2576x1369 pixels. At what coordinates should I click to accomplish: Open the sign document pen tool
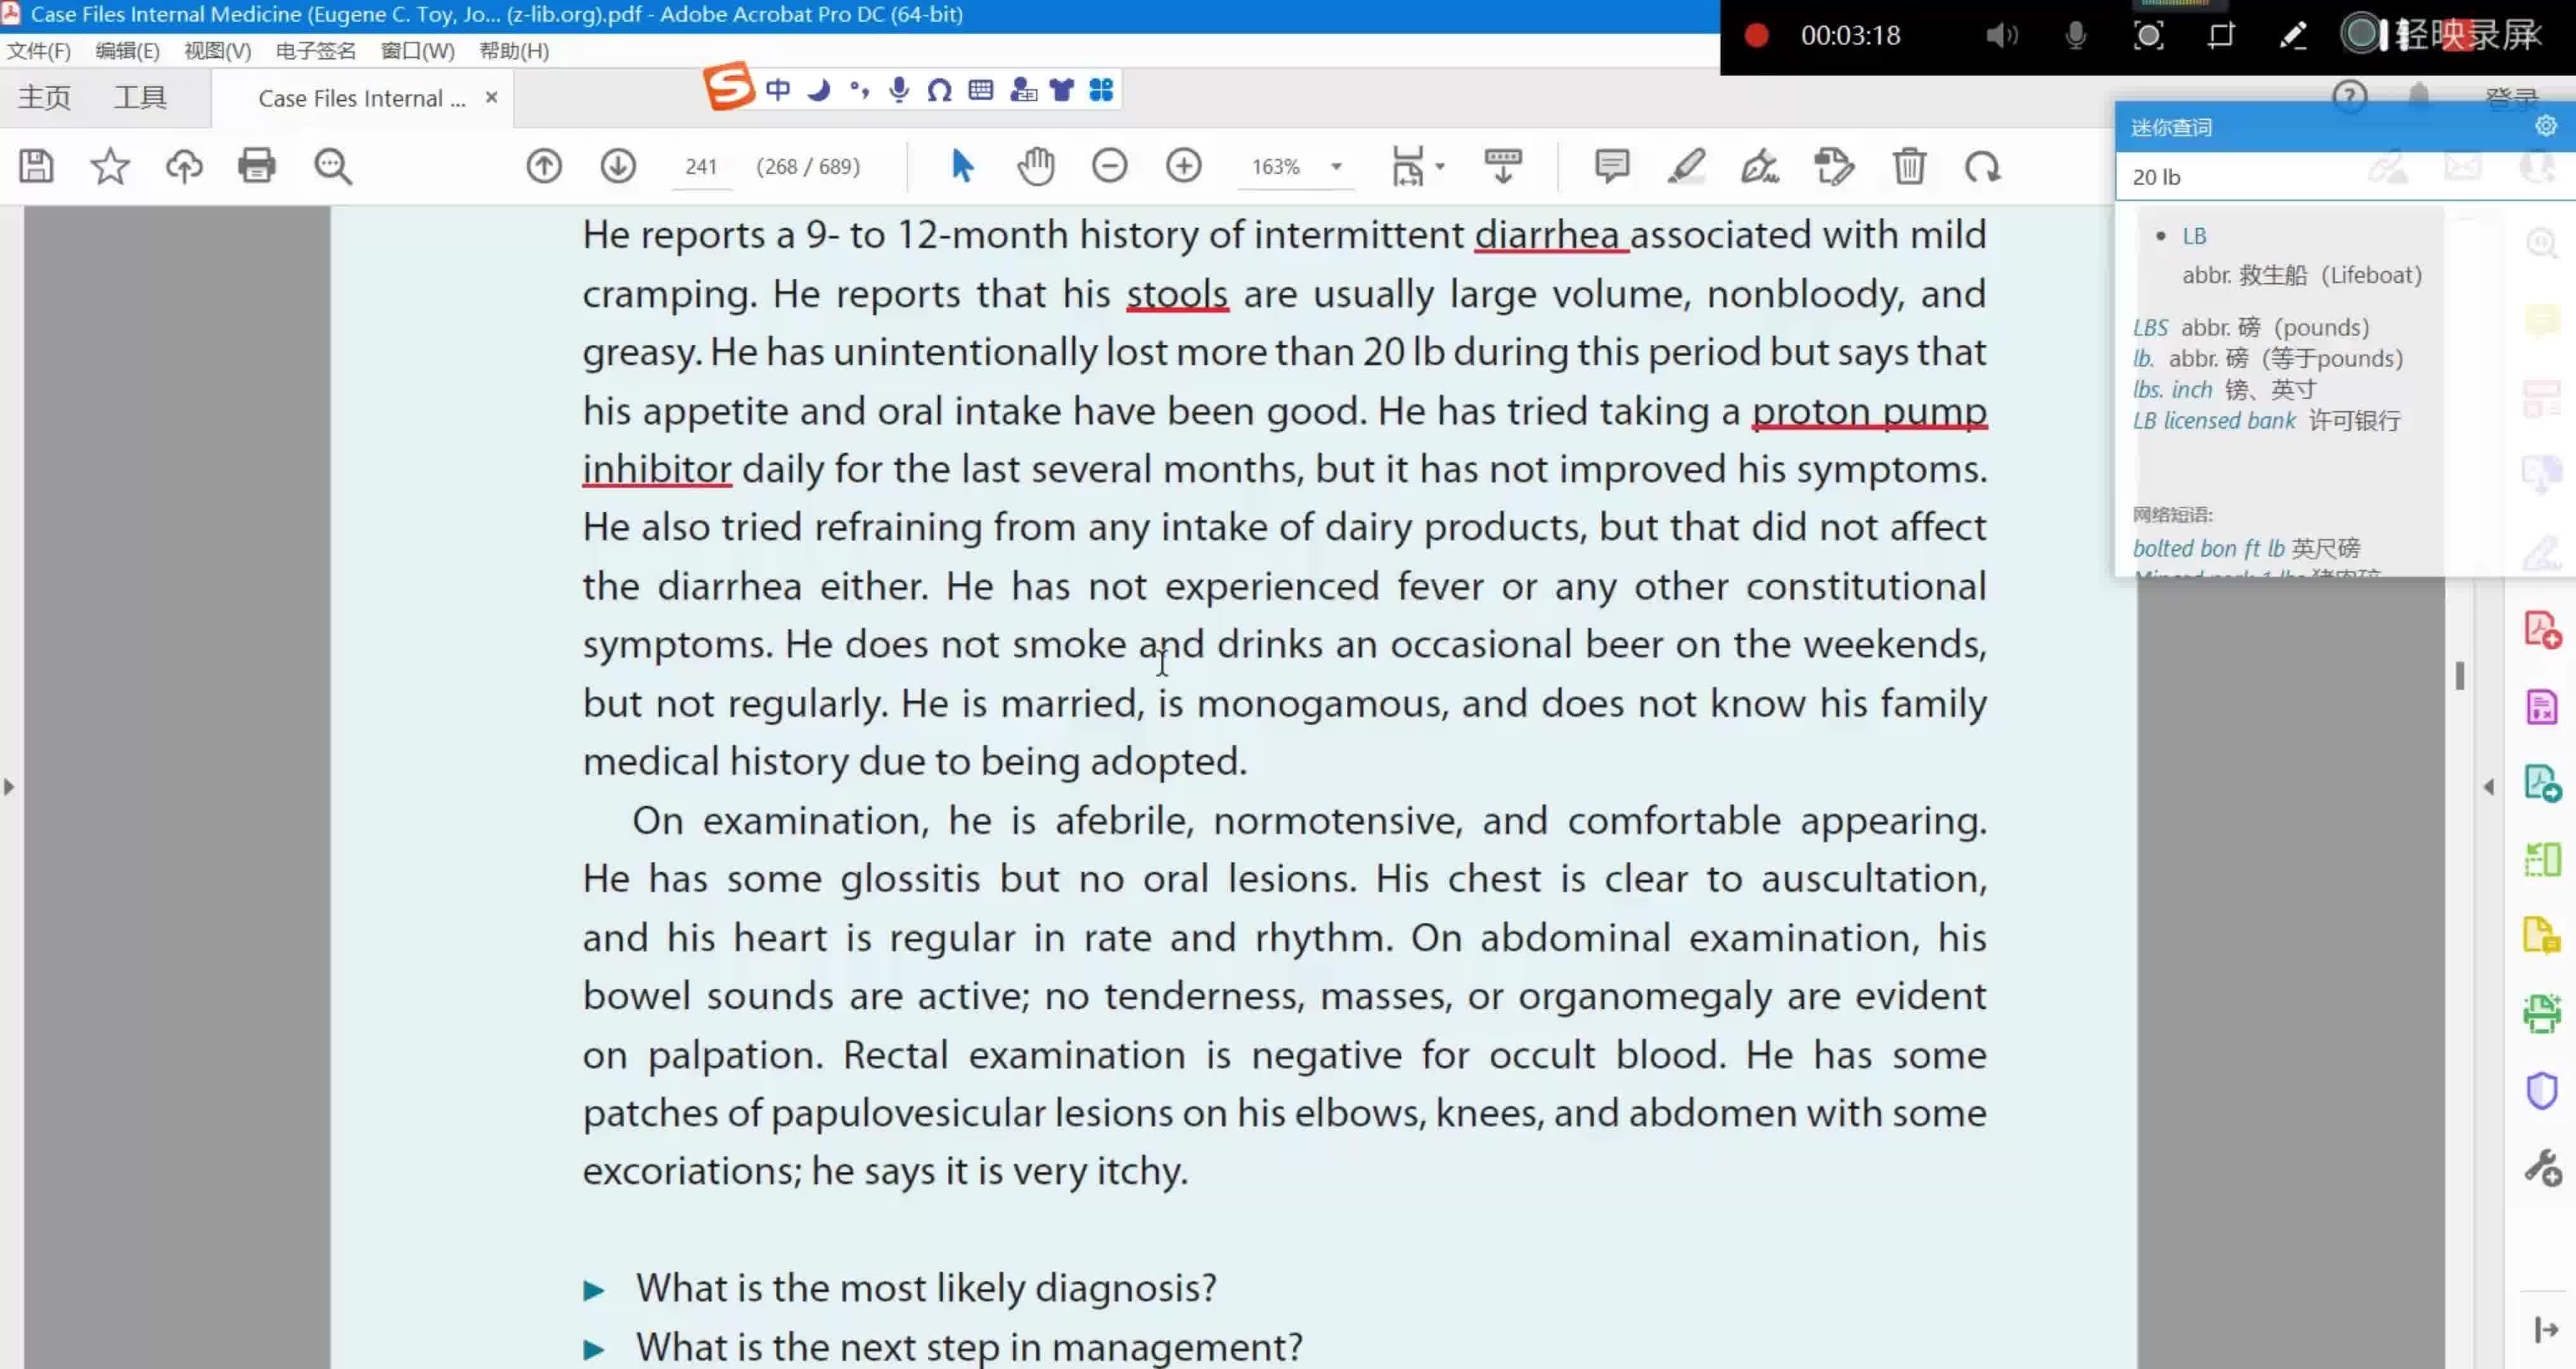[1760, 166]
